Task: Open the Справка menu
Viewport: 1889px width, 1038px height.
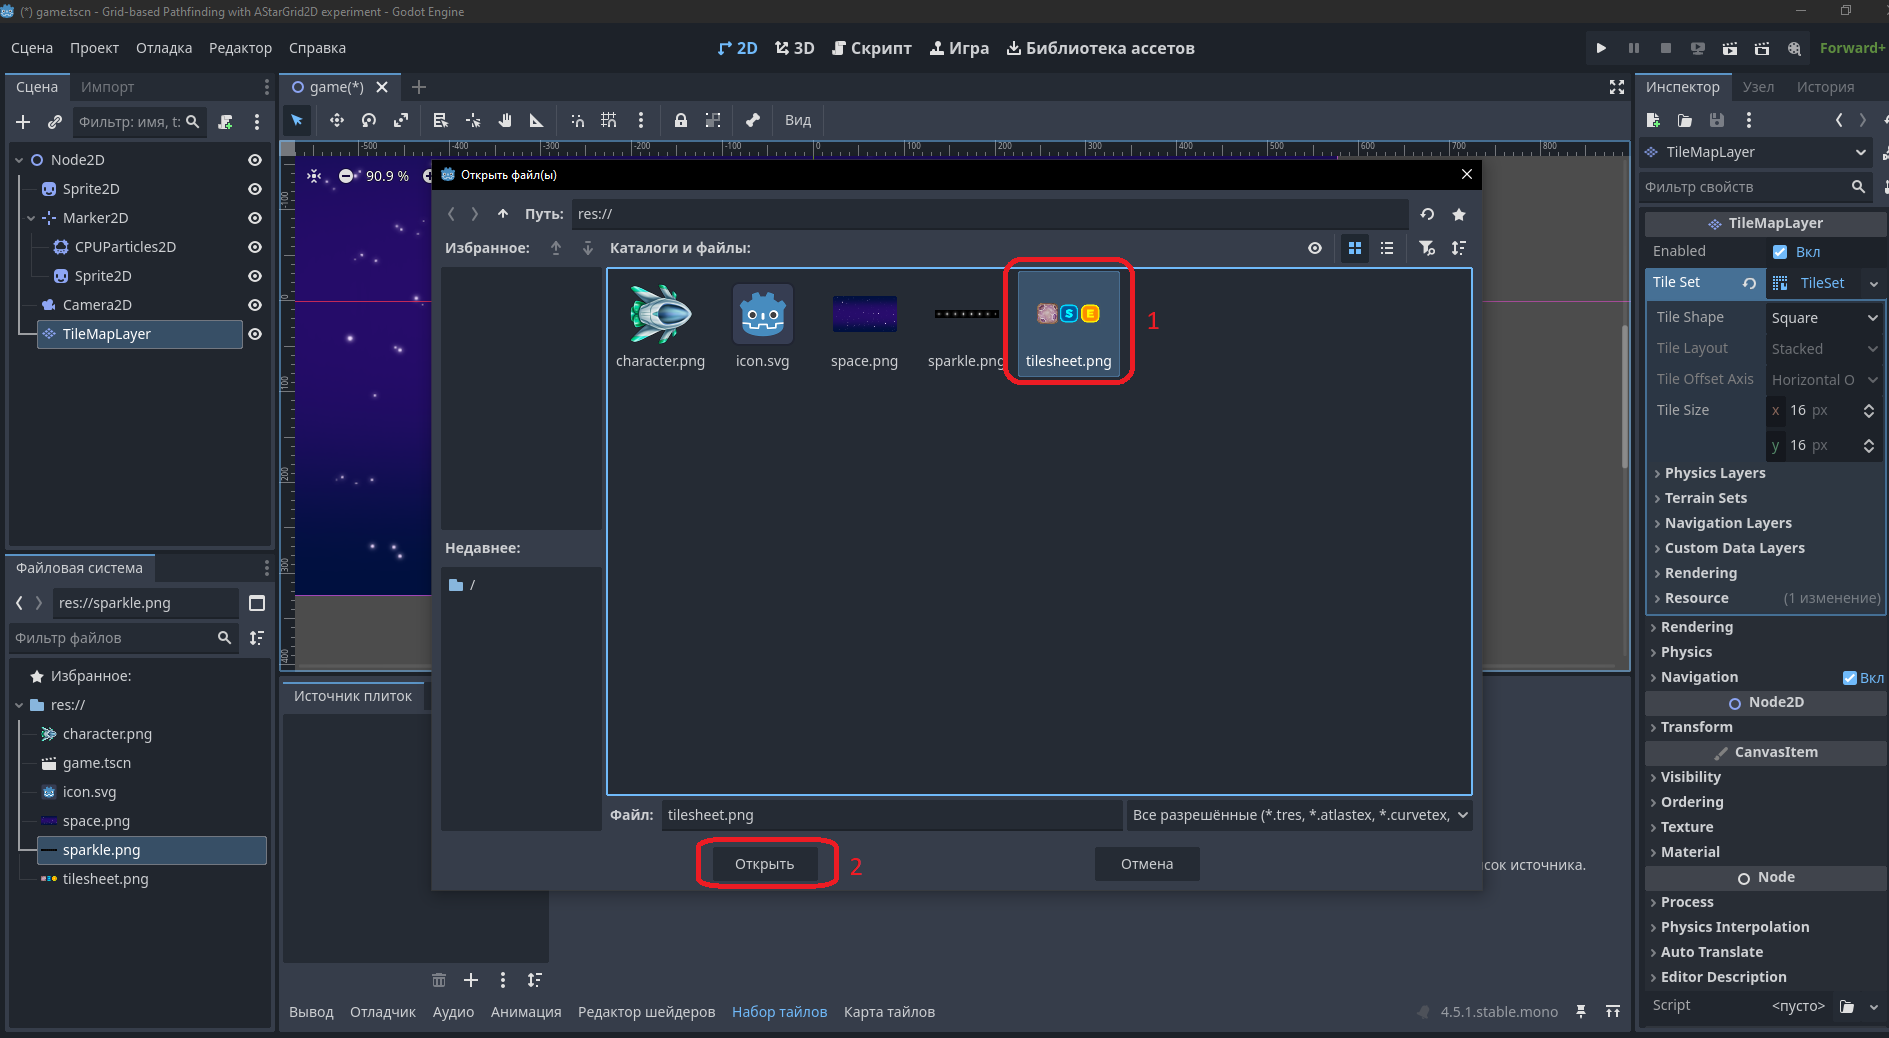Action: pos(317,48)
